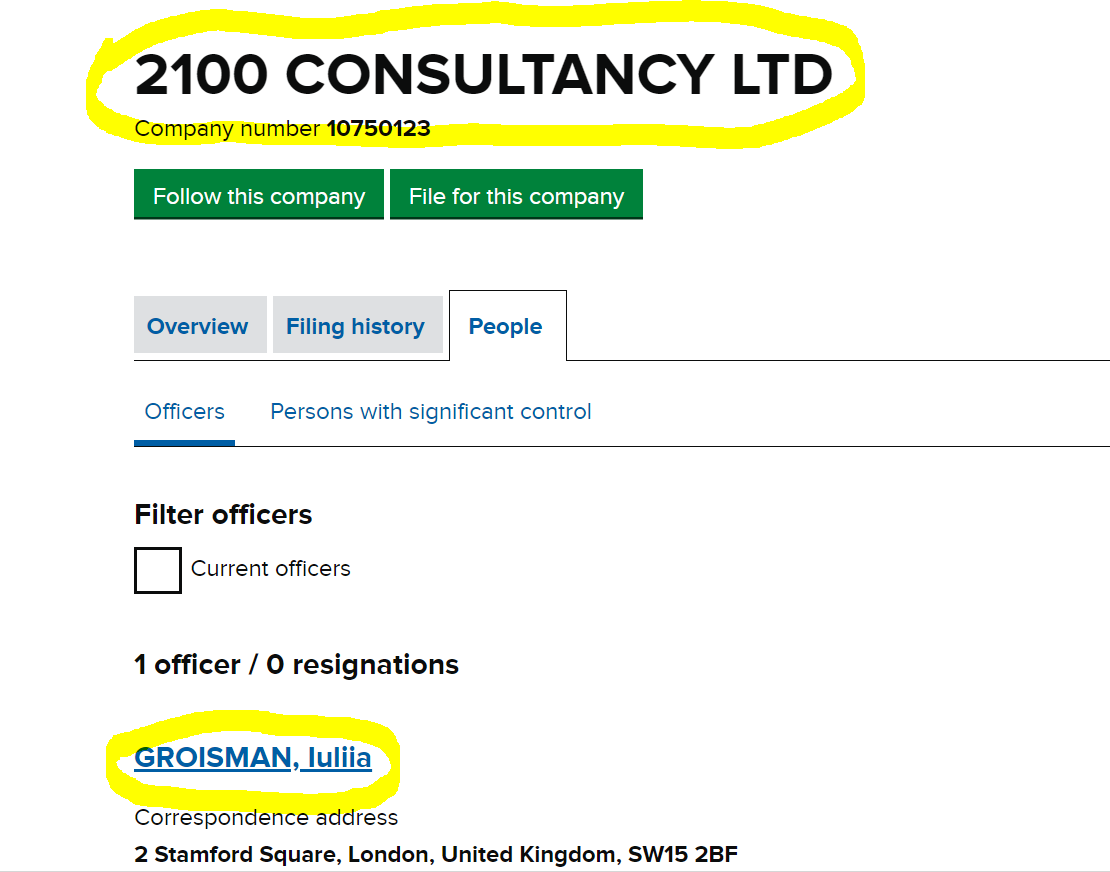Click the 2100 CONSULTANCY LTD heading
The image size is (1110, 872).
(x=484, y=75)
